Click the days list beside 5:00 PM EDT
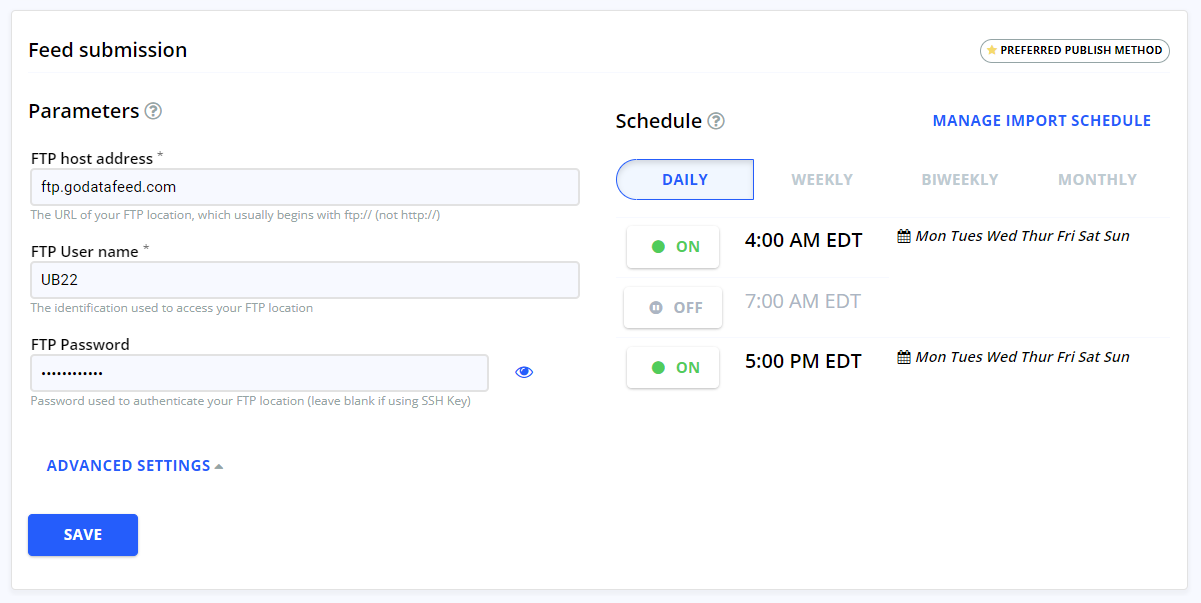Image resolution: width=1201 pixels, height=603 pixels. [x=1023, y=357]
